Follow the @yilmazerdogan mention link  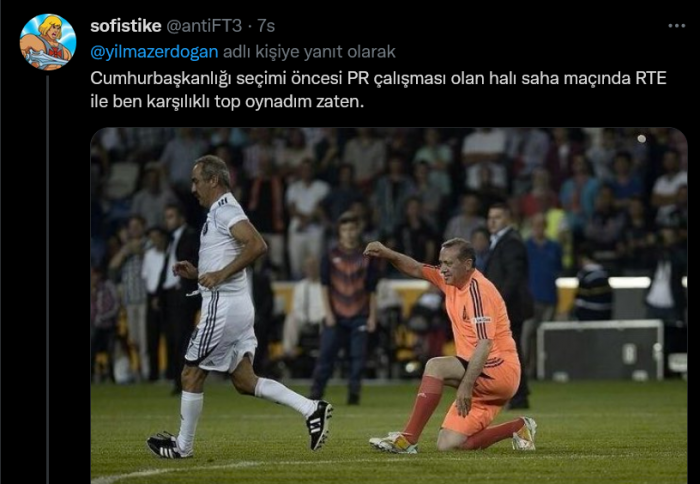click(154, 52)
